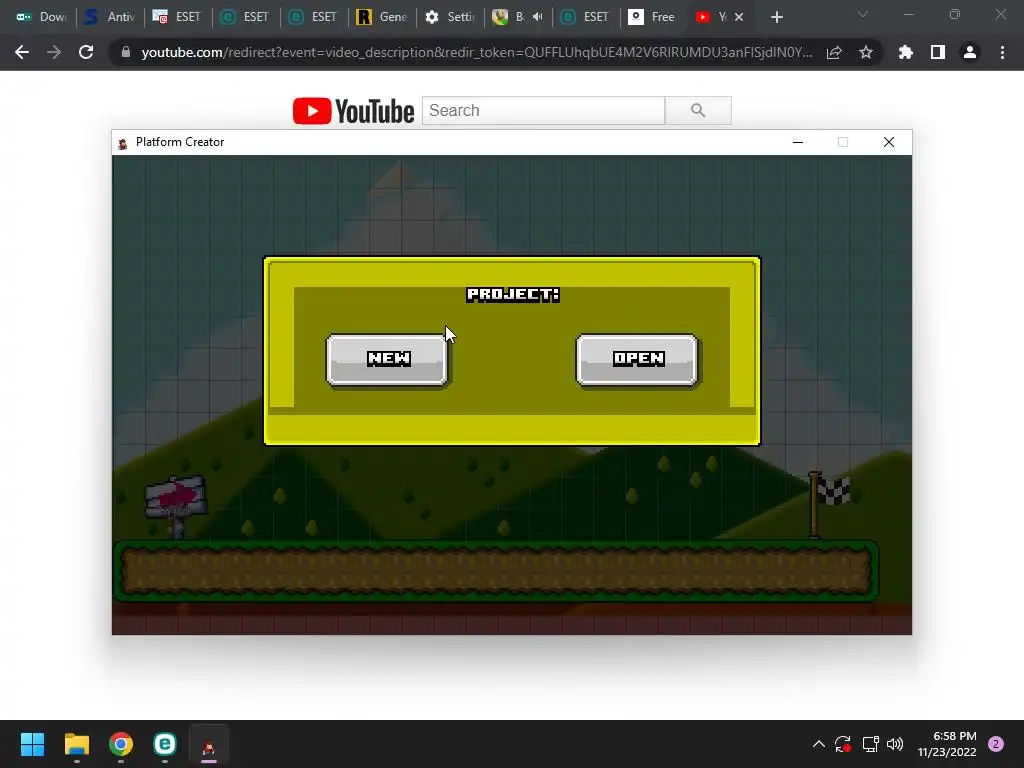The height and width of the screenshot is (768, 1024).
Task: Close the Platform Creator window
Action: coord(889,142)
